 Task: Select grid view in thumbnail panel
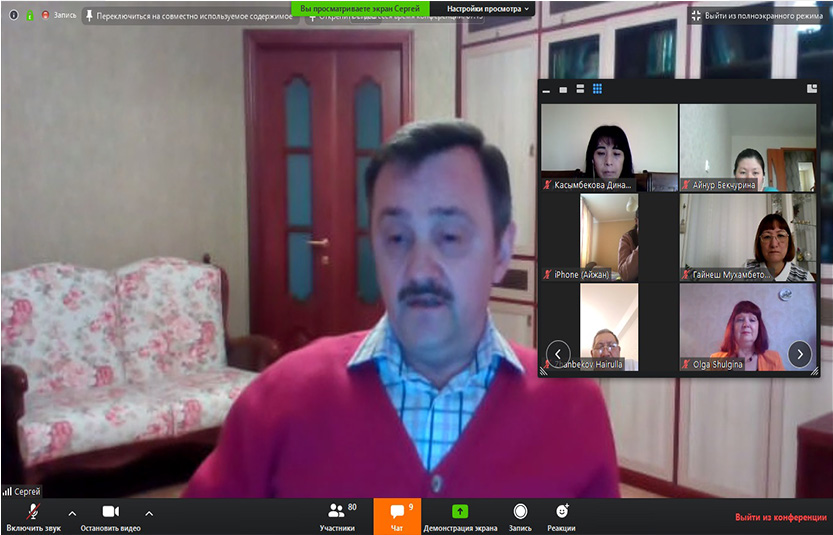[x=597, y=89]
